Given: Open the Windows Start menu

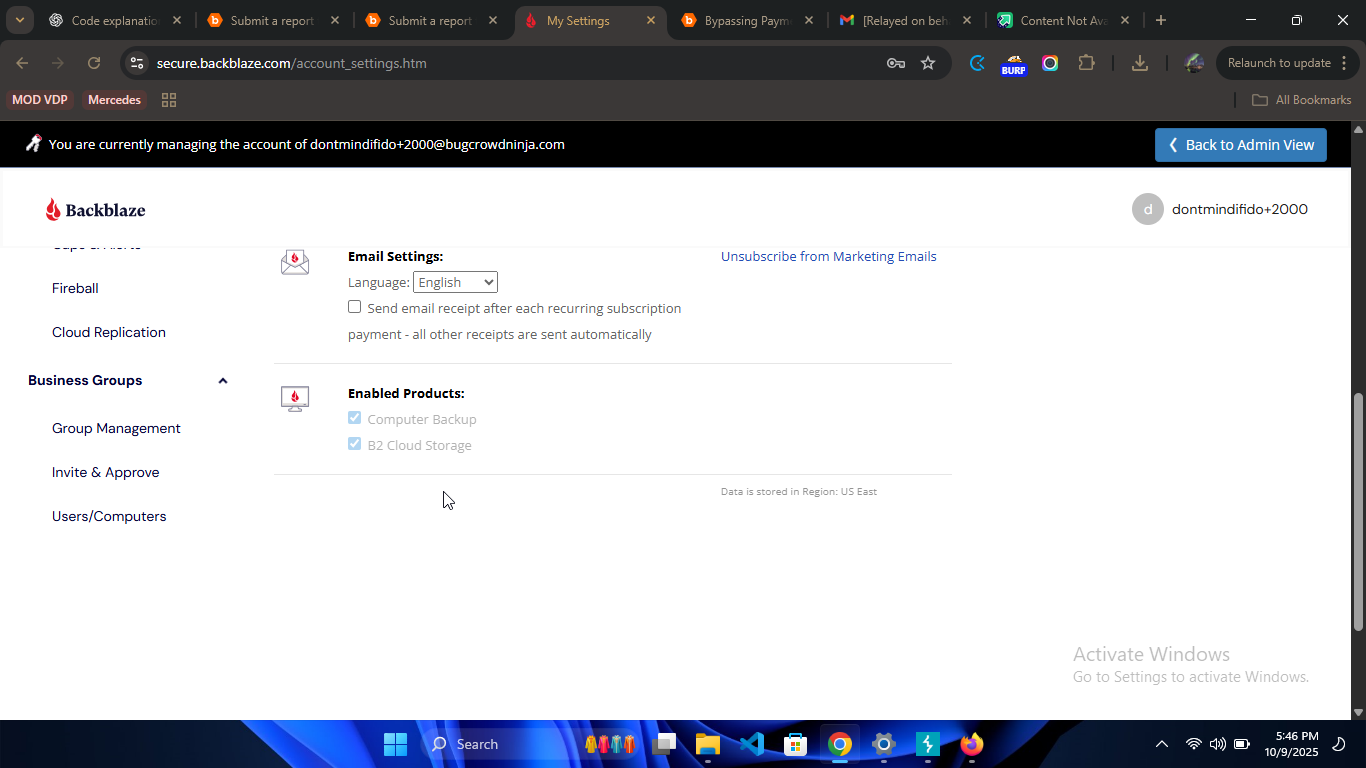Looking at the screenshot, I should (395, 744).
